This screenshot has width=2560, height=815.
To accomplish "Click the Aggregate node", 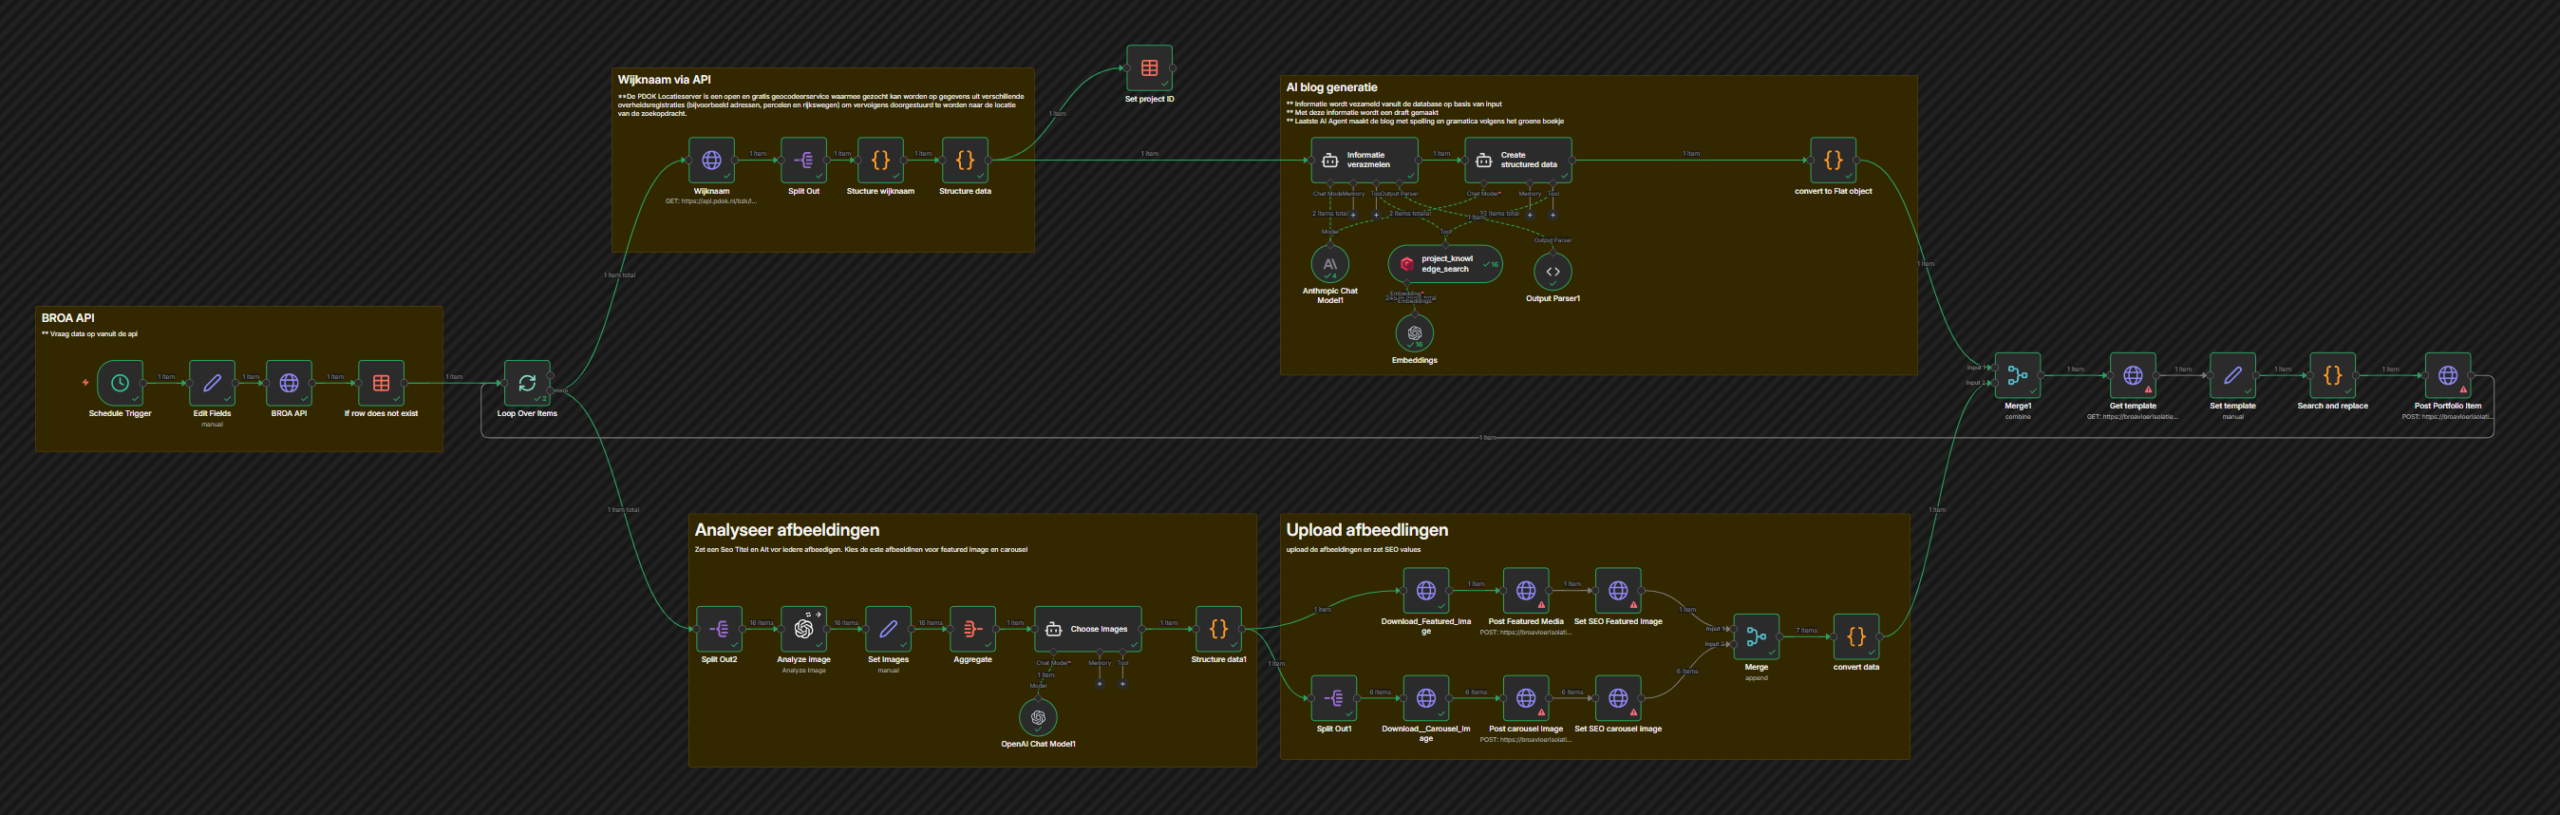I will (972, 629).
